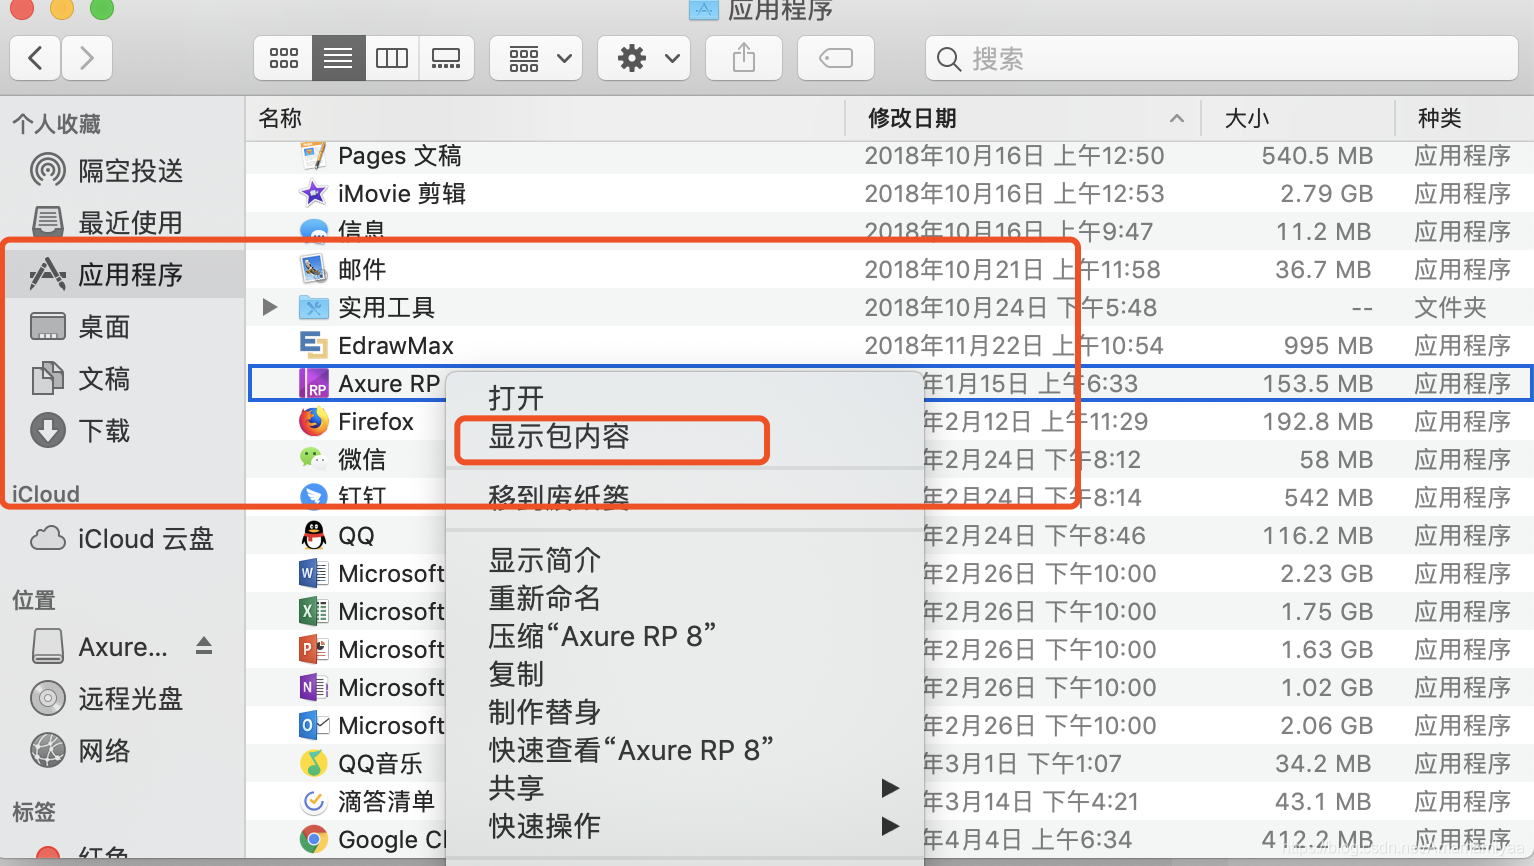Select the Axure RP app icon

click(x=314, y=383)
